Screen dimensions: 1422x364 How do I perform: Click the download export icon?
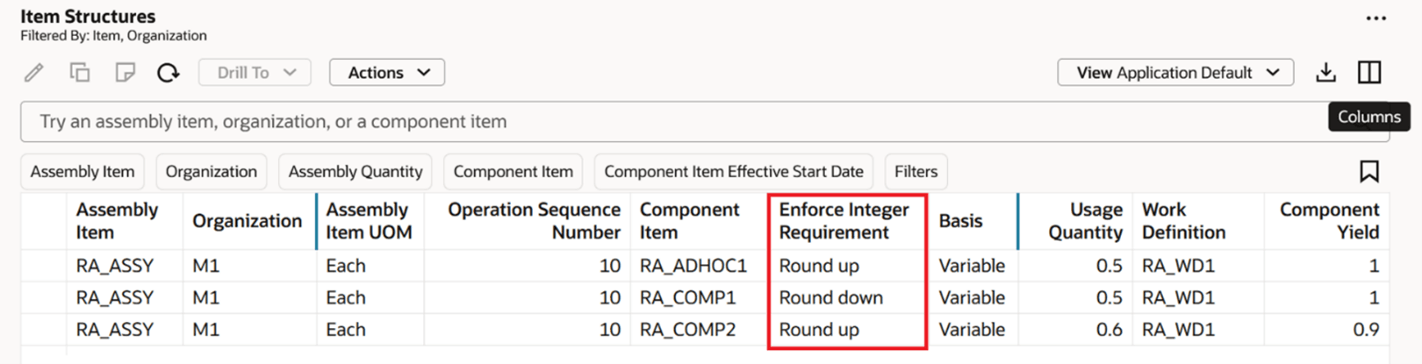[x=1325, y=73]
